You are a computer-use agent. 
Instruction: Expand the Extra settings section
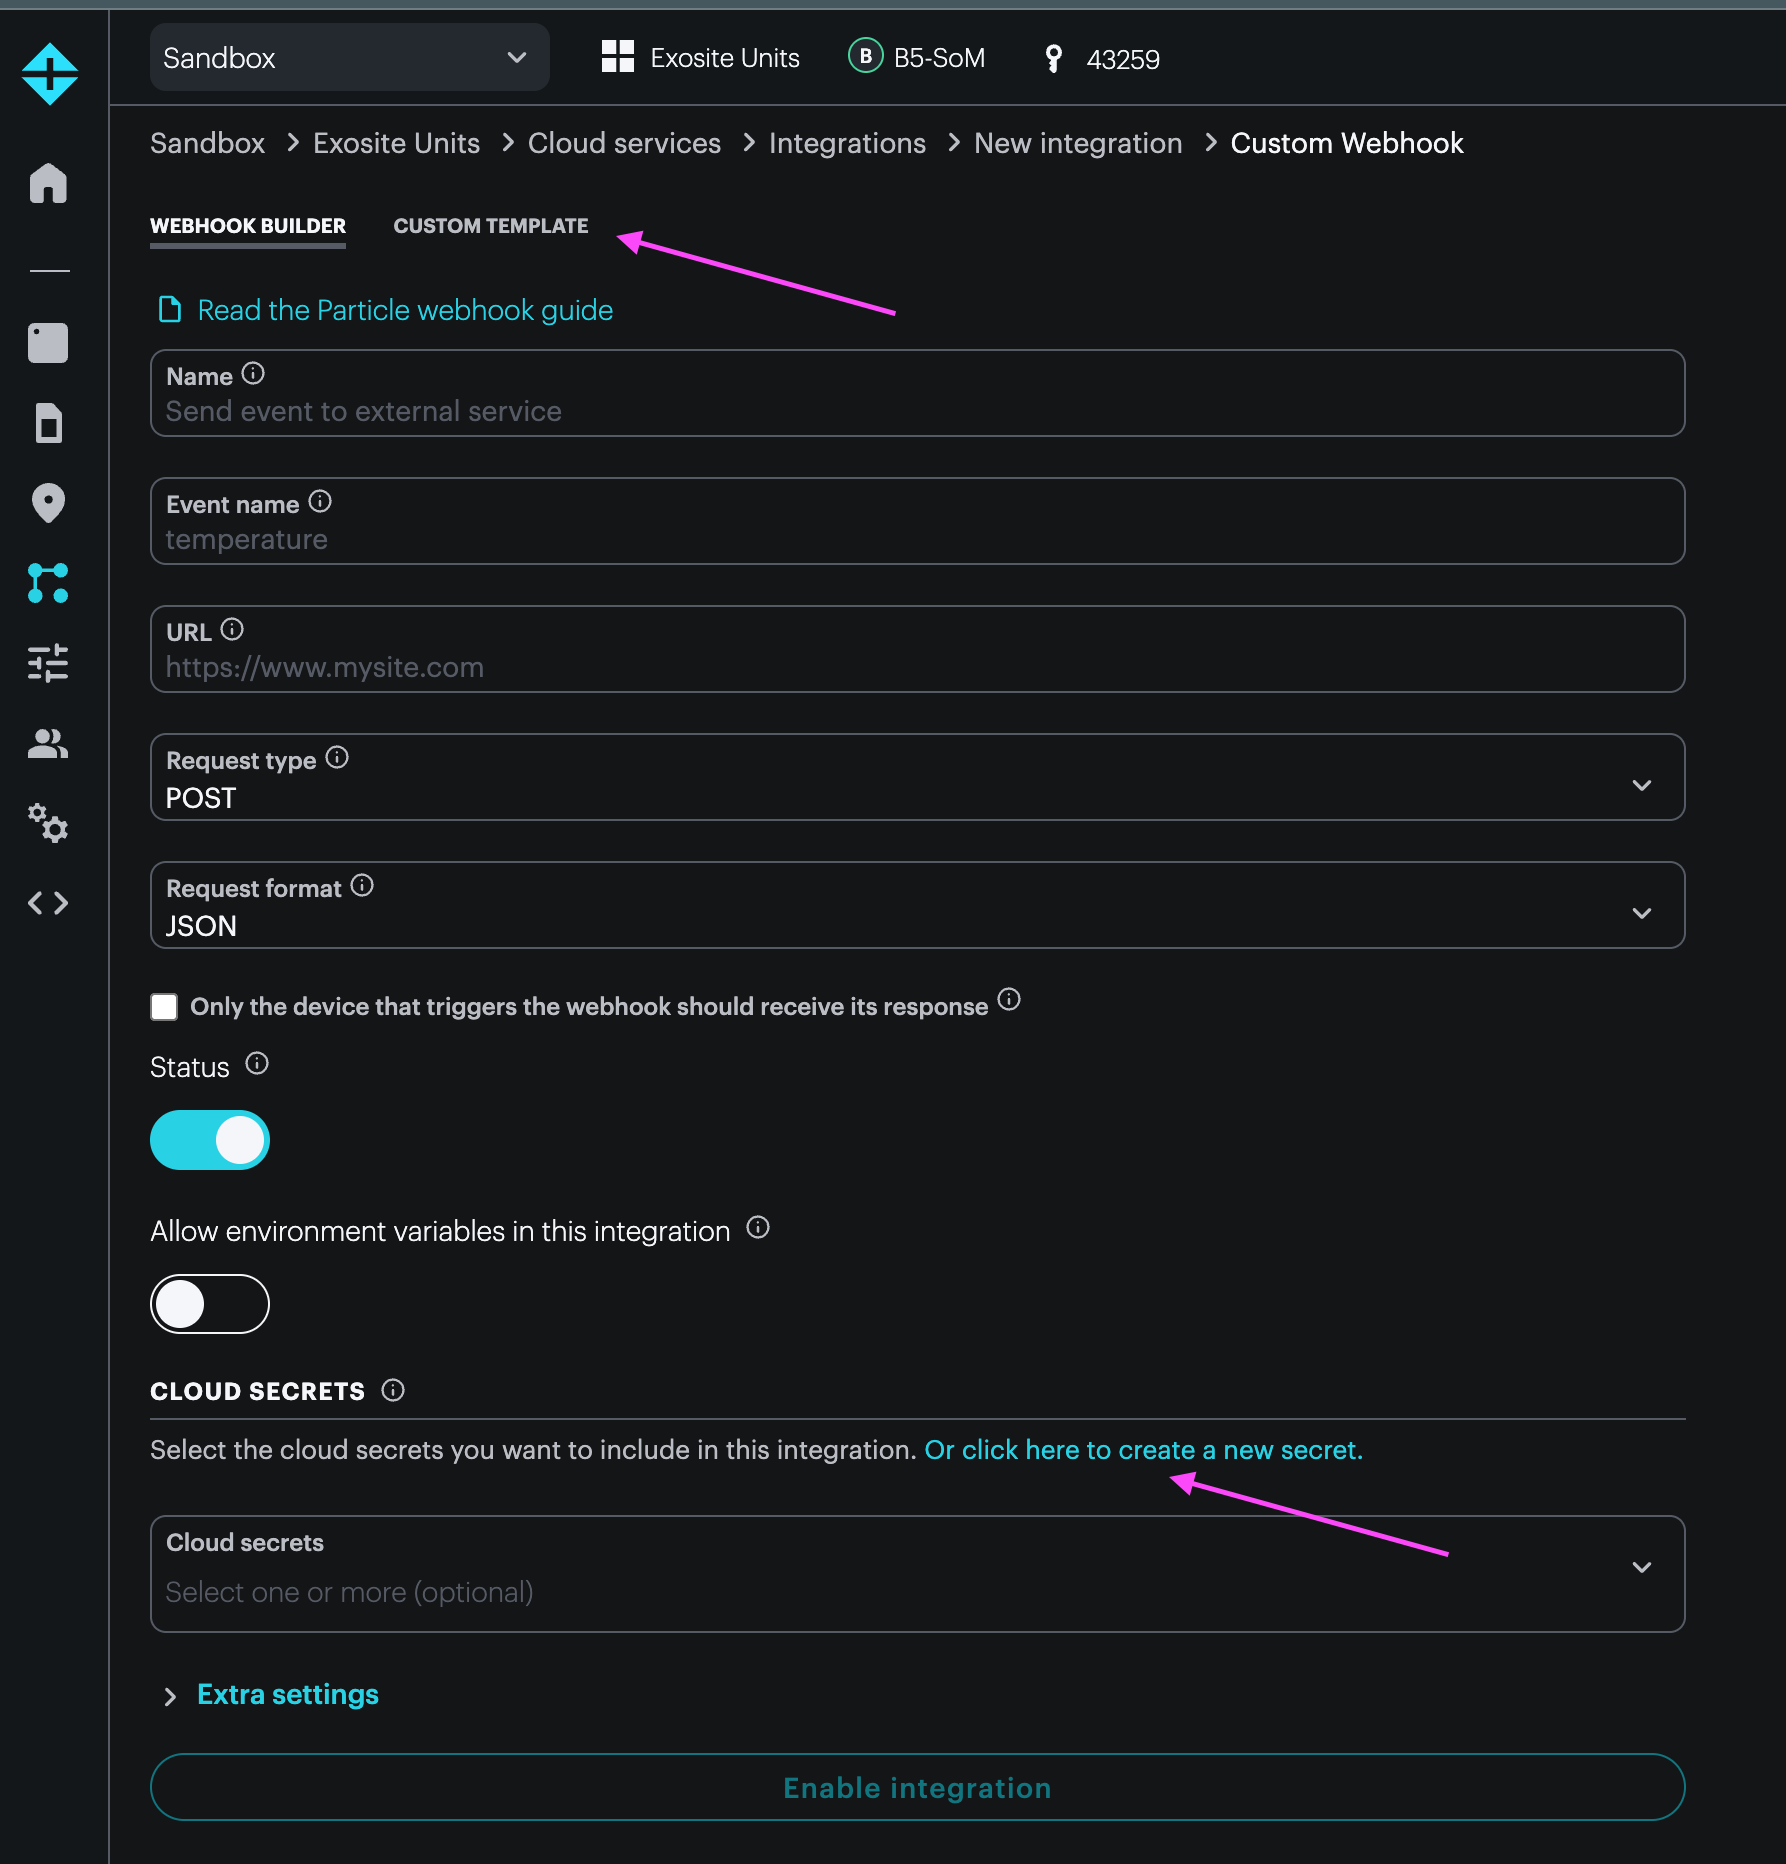click(x=287, y=1694)
